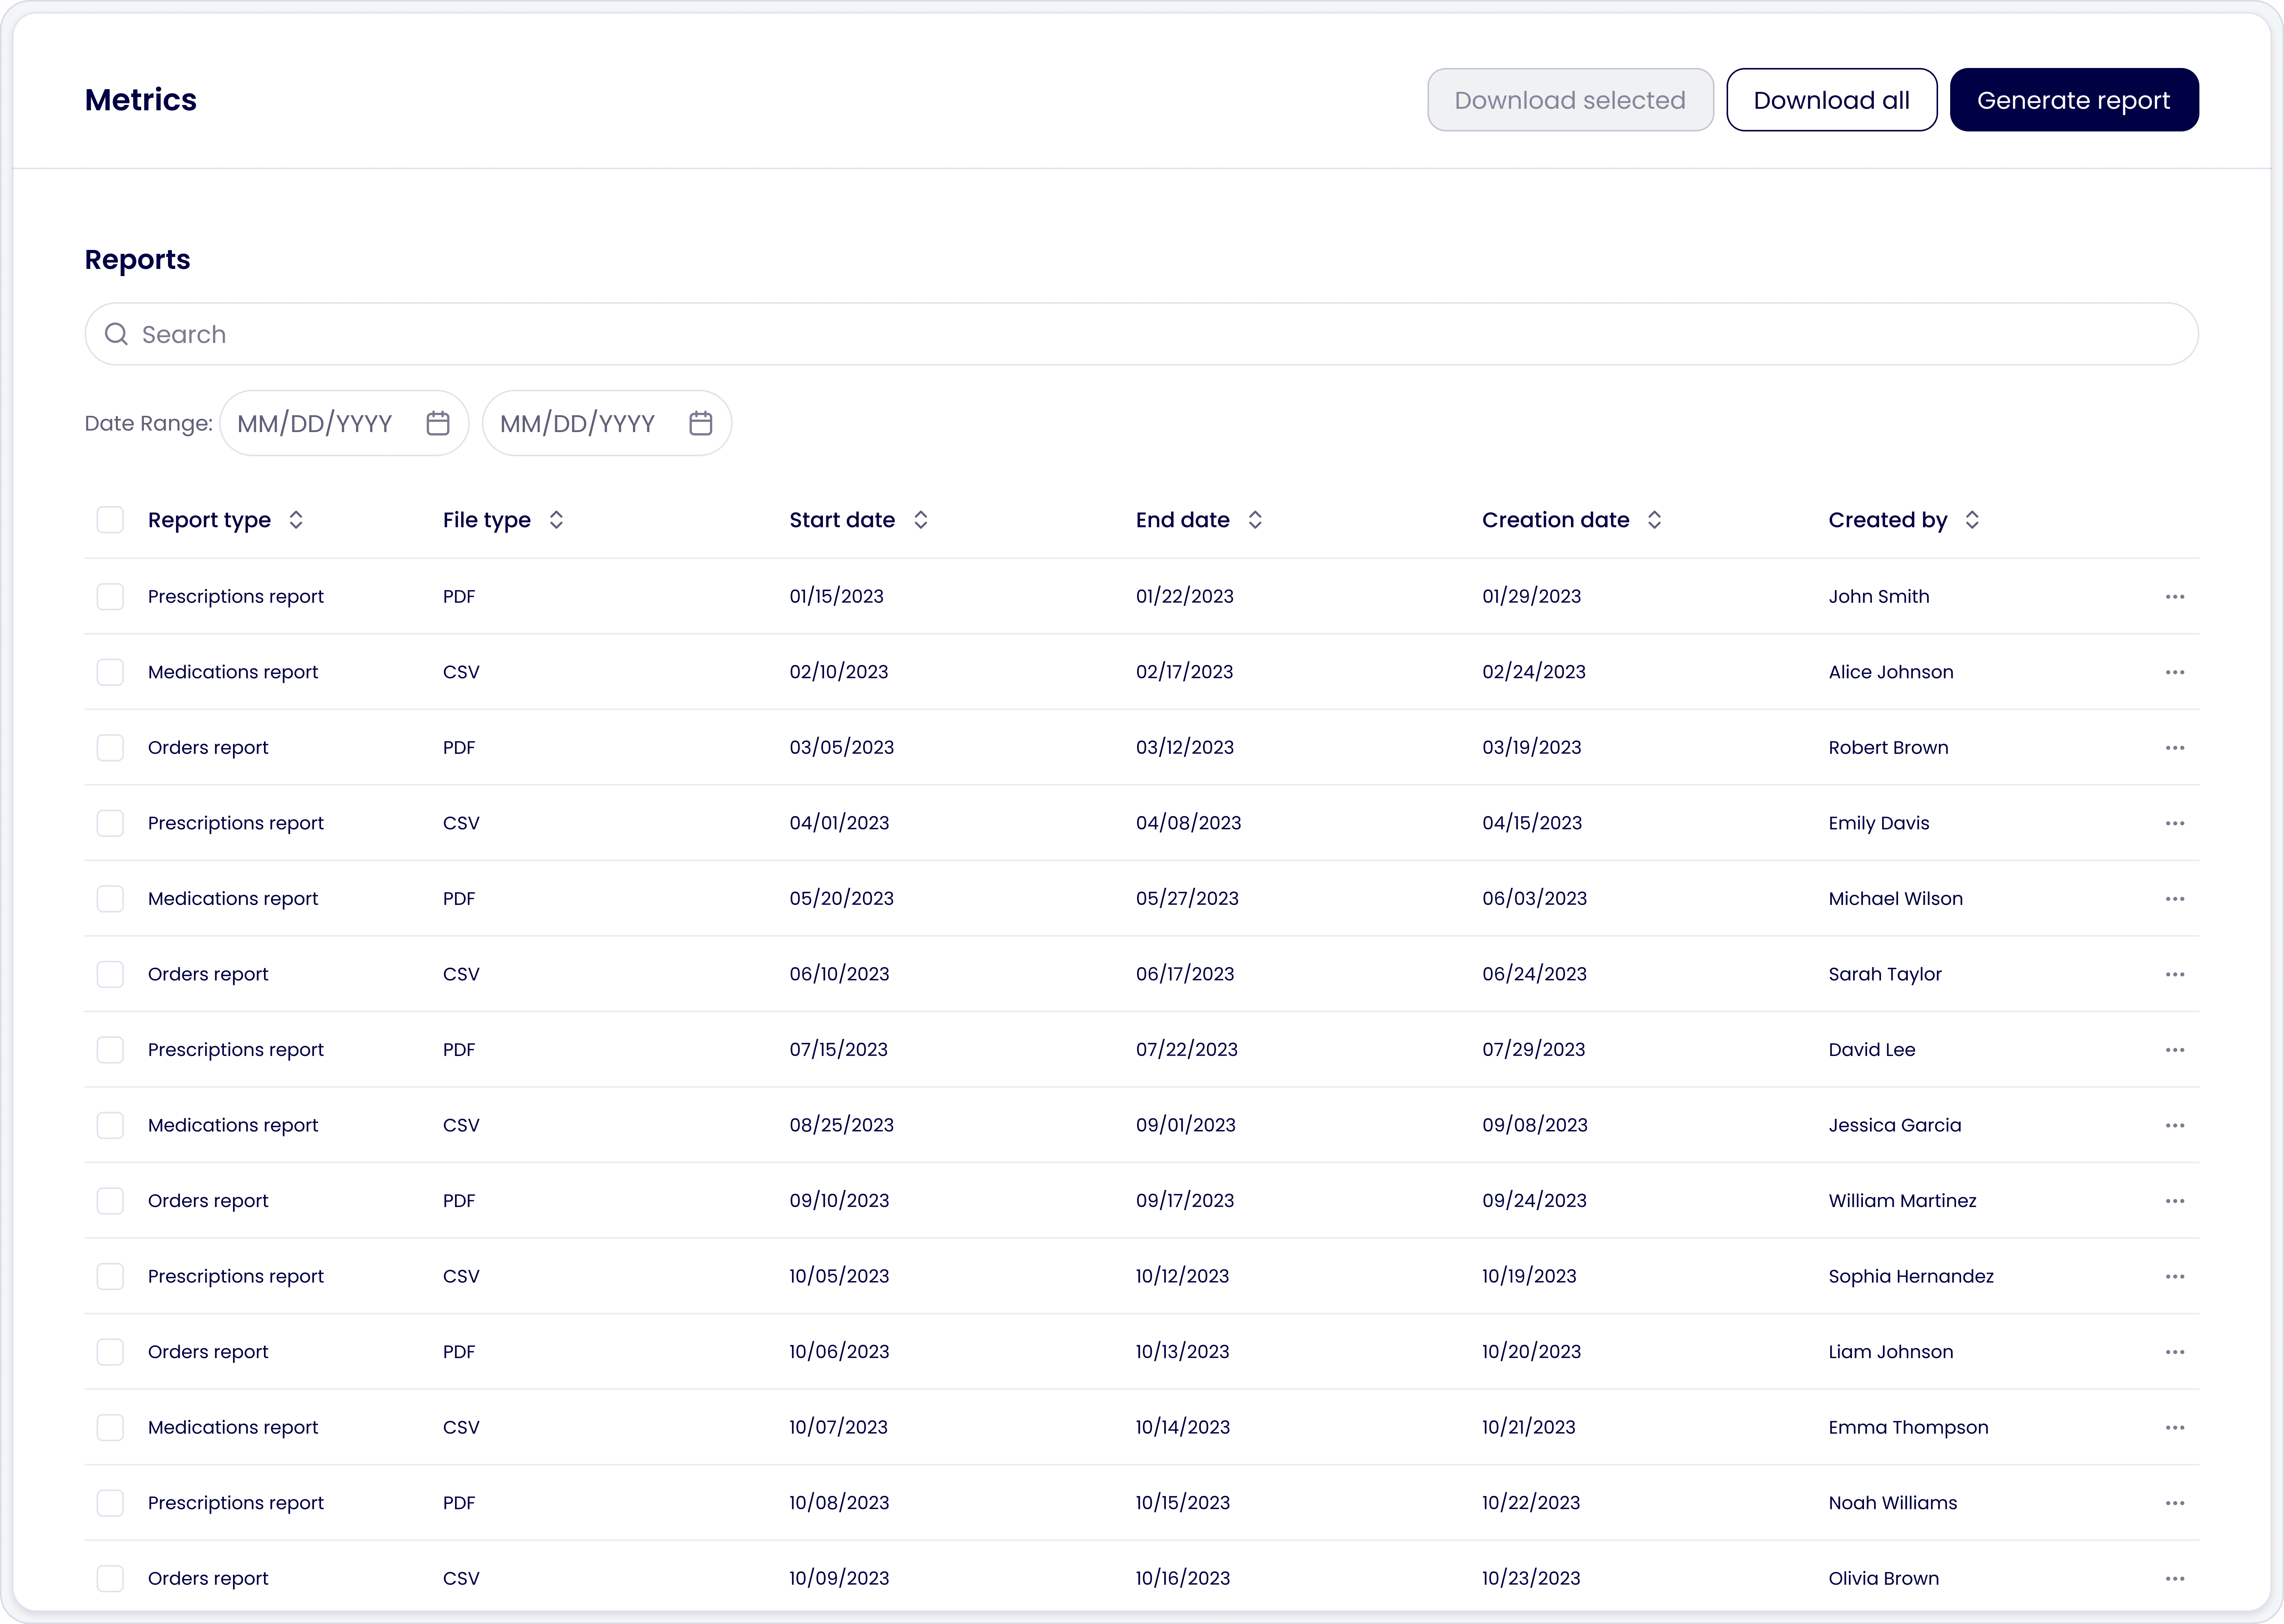
Task: Check the row created by Noah Williams
Action: (x=110, y=1503)
